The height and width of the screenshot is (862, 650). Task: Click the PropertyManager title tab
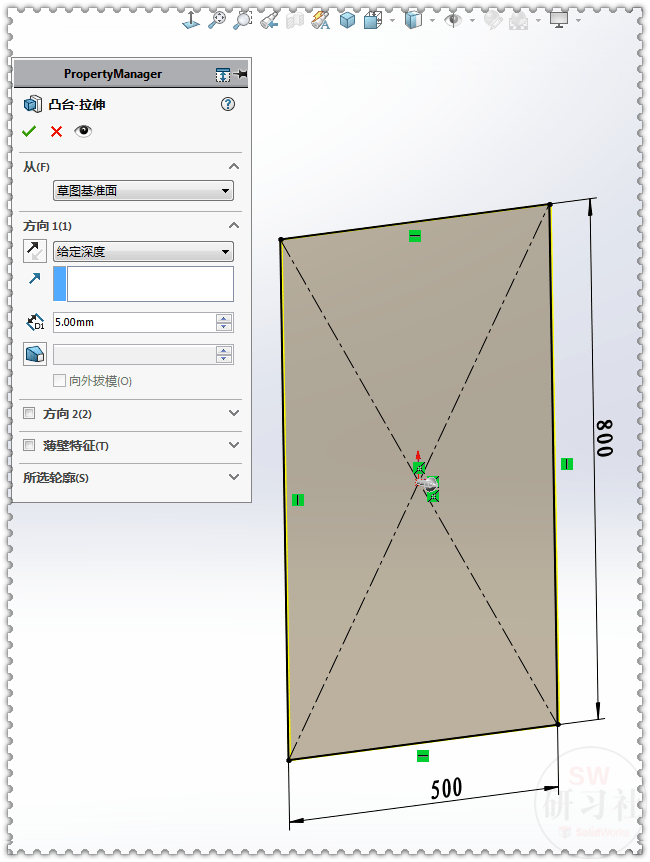(x=113, y=74)
